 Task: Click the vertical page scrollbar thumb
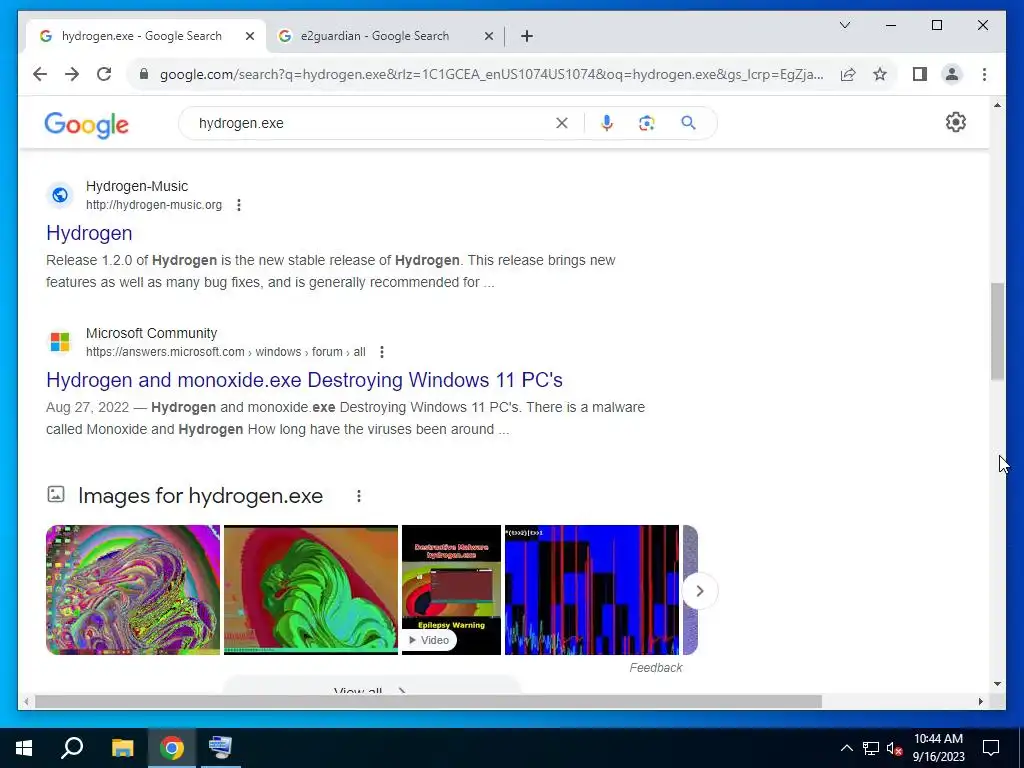pyautogui.click(x=997, y=331)
